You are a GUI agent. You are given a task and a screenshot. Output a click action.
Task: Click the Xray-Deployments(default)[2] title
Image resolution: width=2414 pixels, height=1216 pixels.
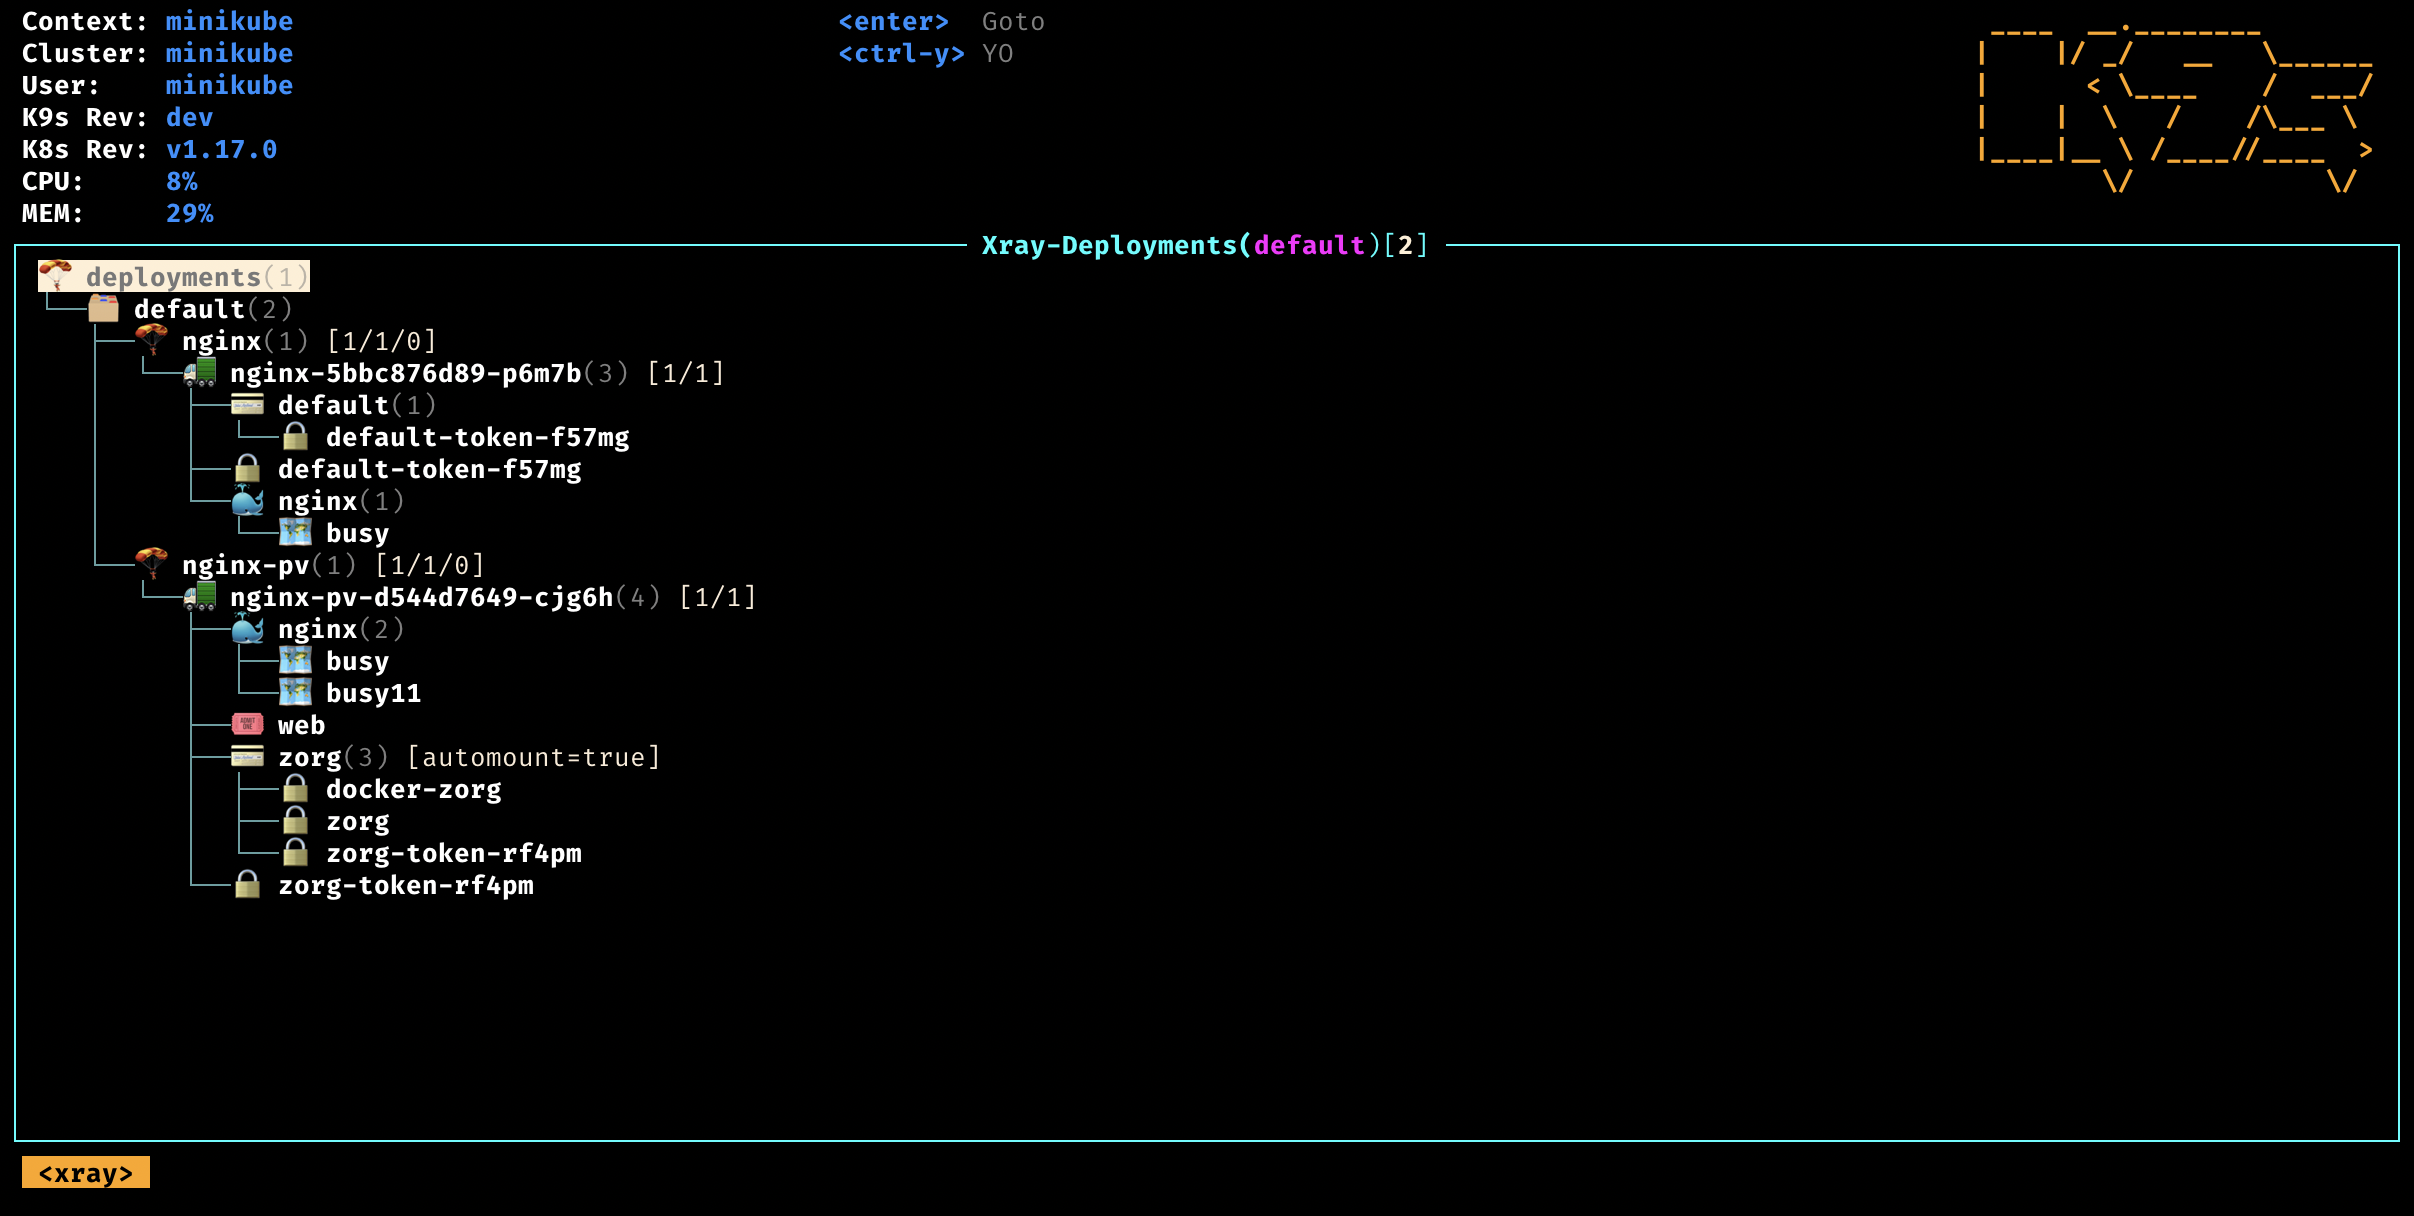1204,245
